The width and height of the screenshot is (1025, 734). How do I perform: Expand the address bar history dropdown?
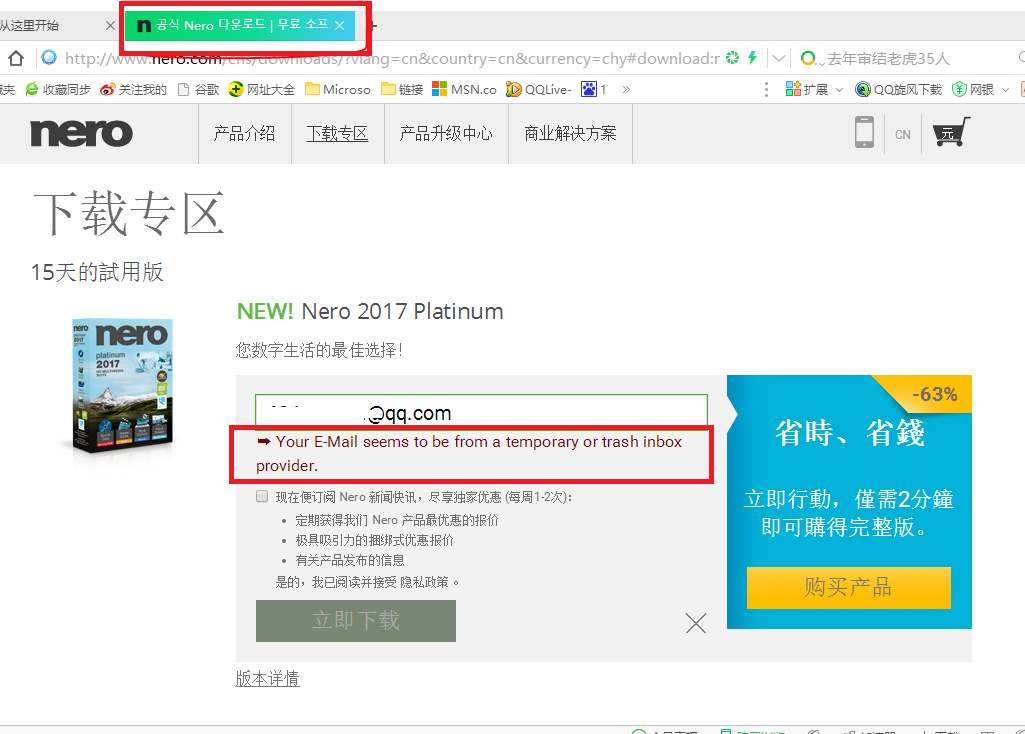click(x=778, y=58)
